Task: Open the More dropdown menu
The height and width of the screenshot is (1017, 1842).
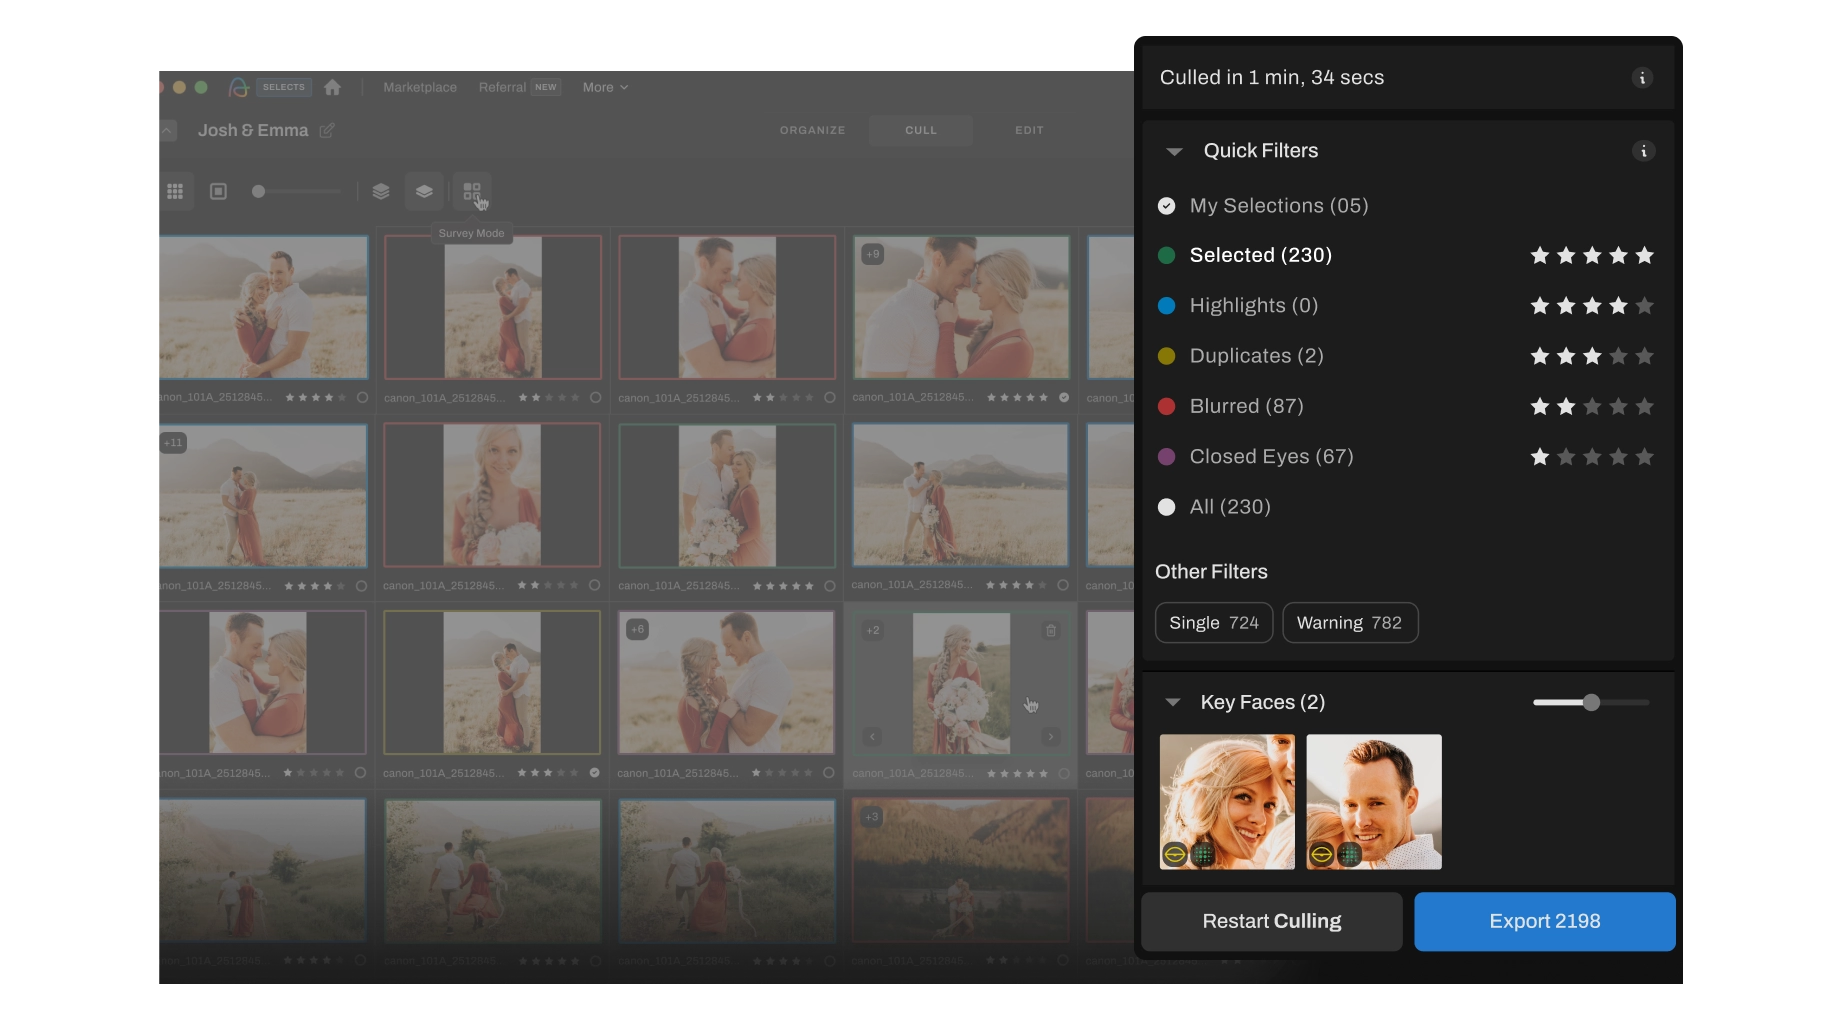Action: pyautogui.click(x=604, y=87)
